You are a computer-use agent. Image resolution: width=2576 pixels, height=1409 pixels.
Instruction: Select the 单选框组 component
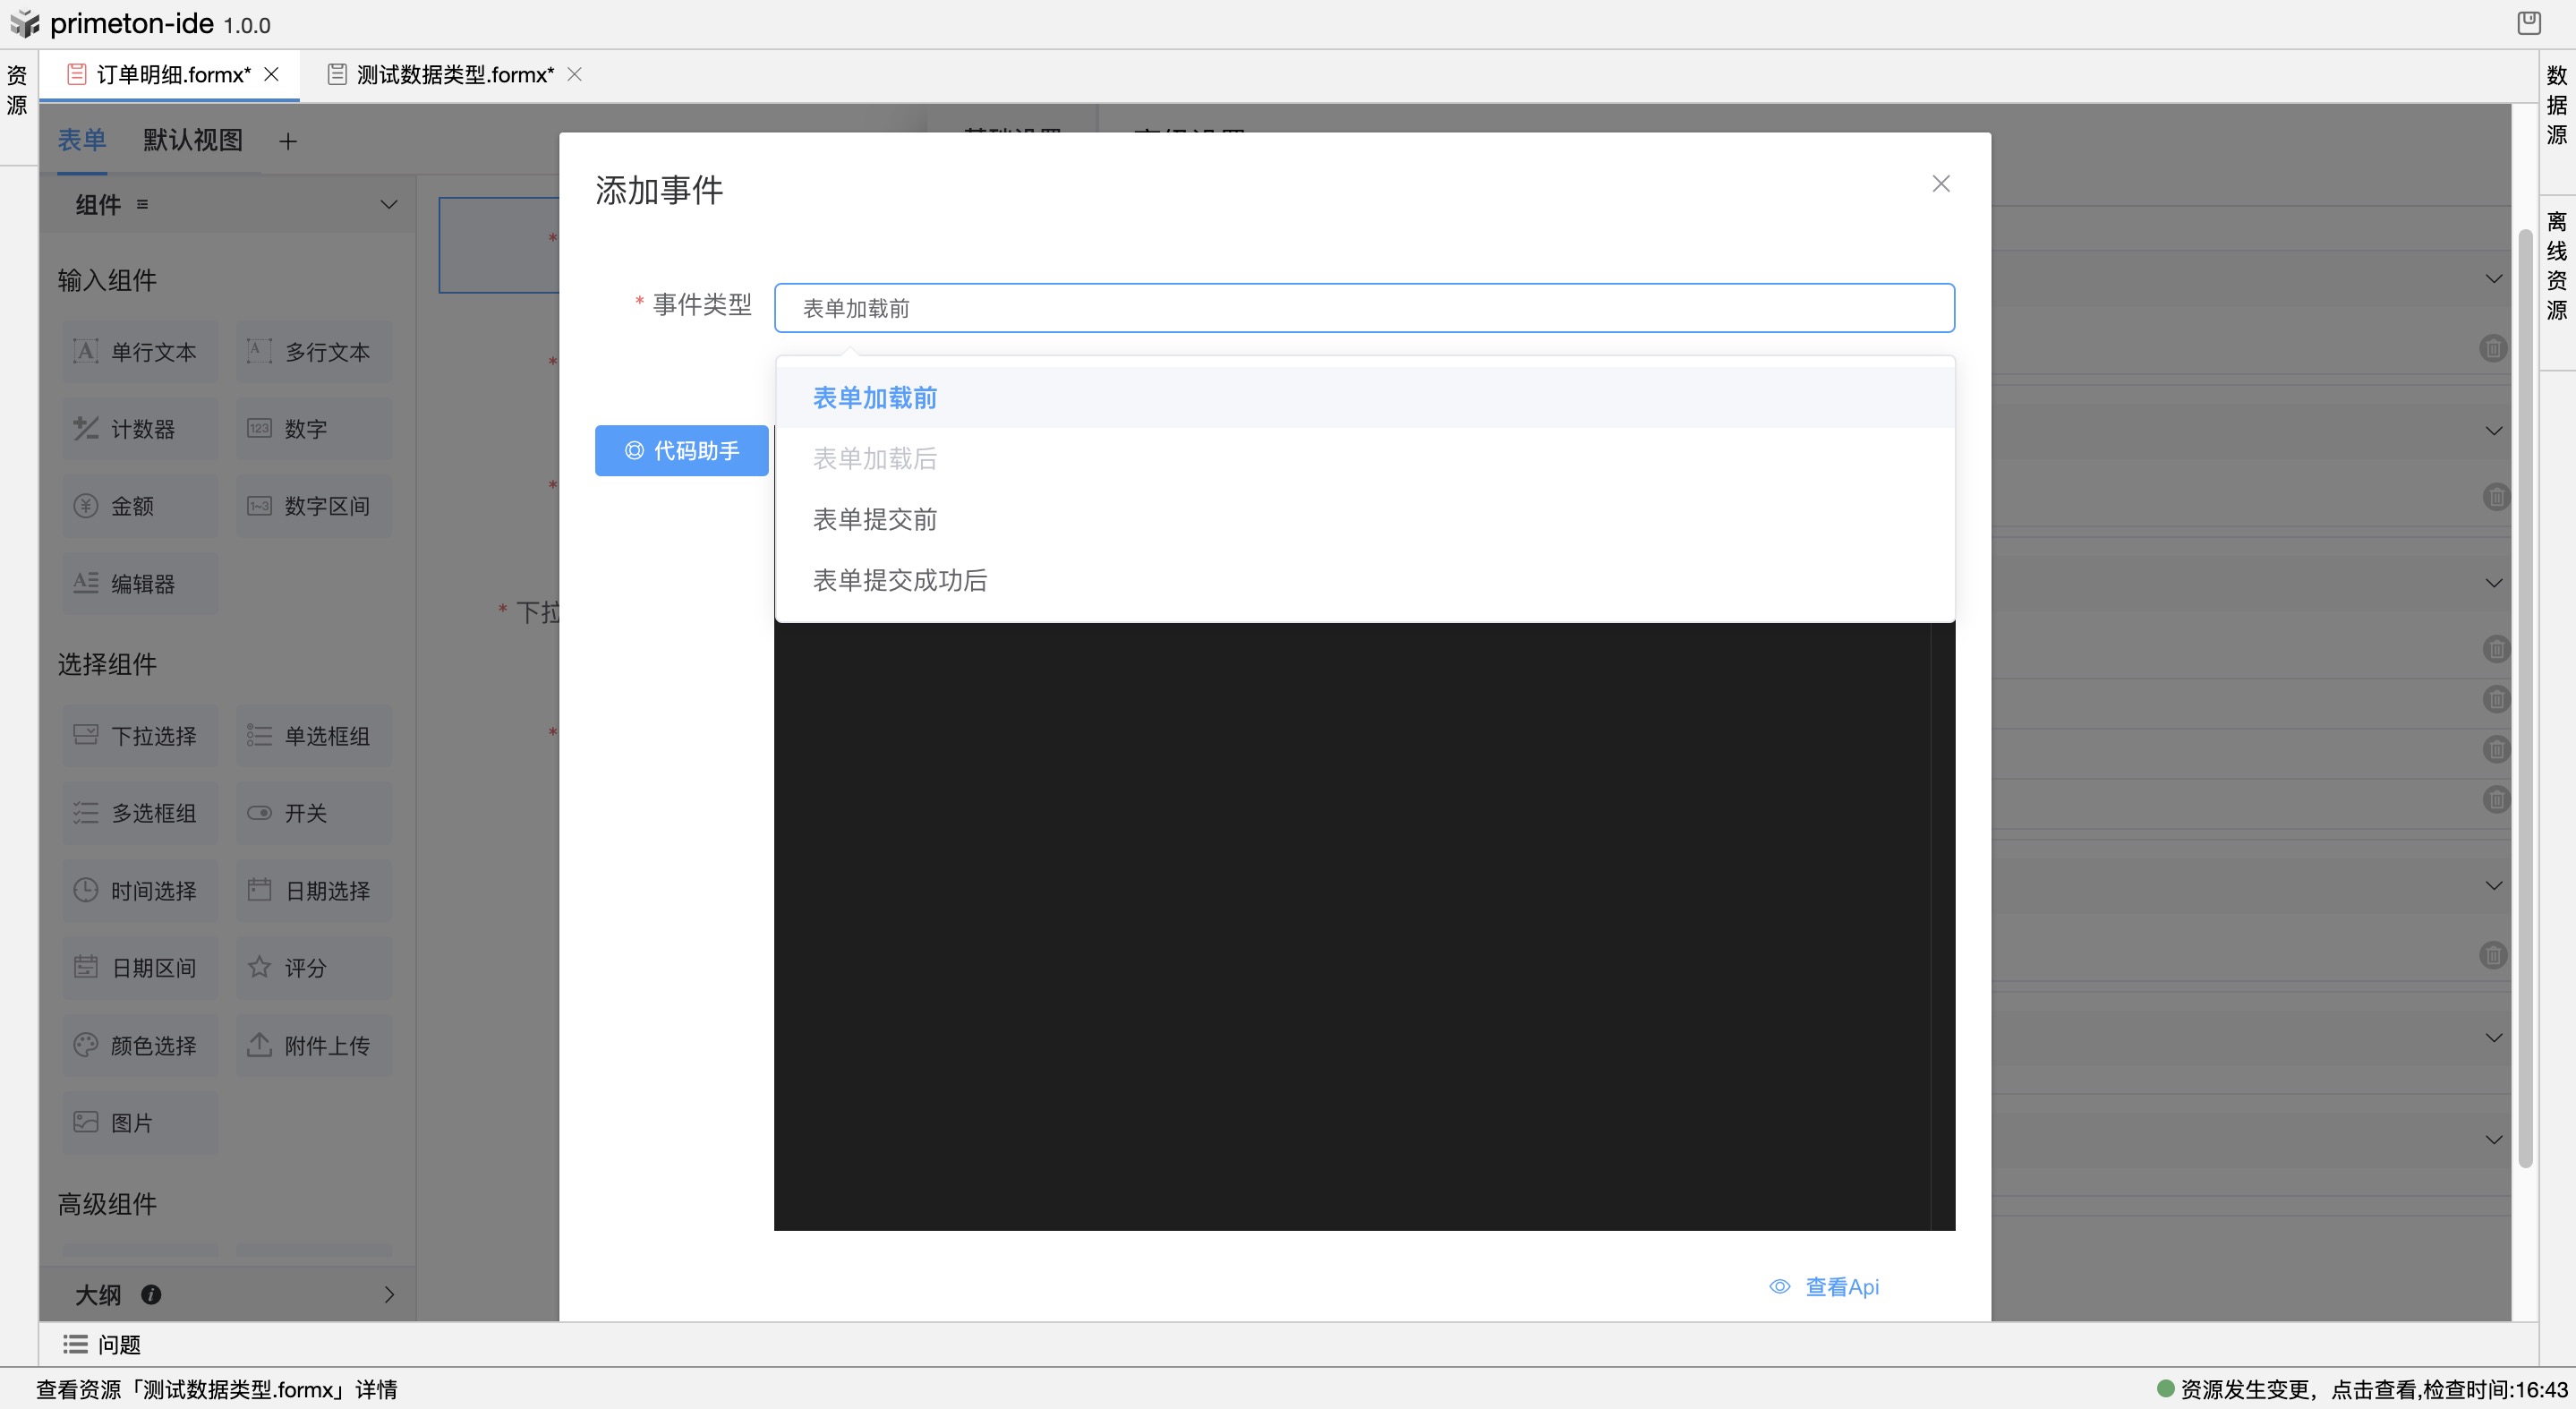pyautogui.click(x=313, y=736)
